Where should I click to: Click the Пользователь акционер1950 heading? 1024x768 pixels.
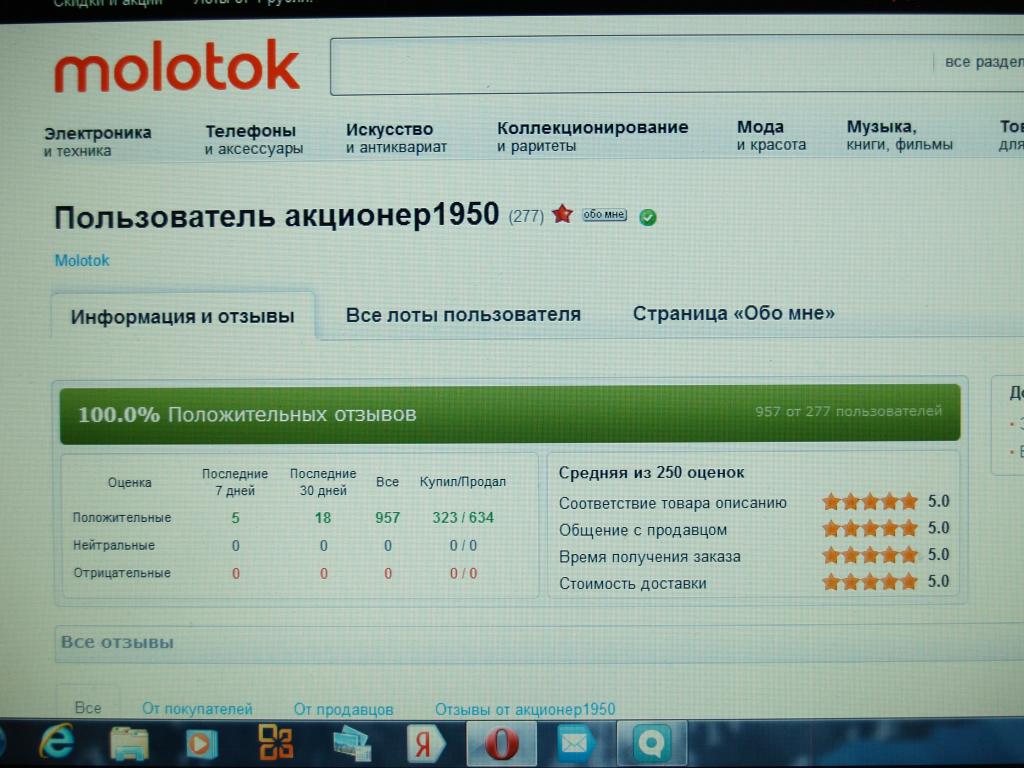pos(276,216)
